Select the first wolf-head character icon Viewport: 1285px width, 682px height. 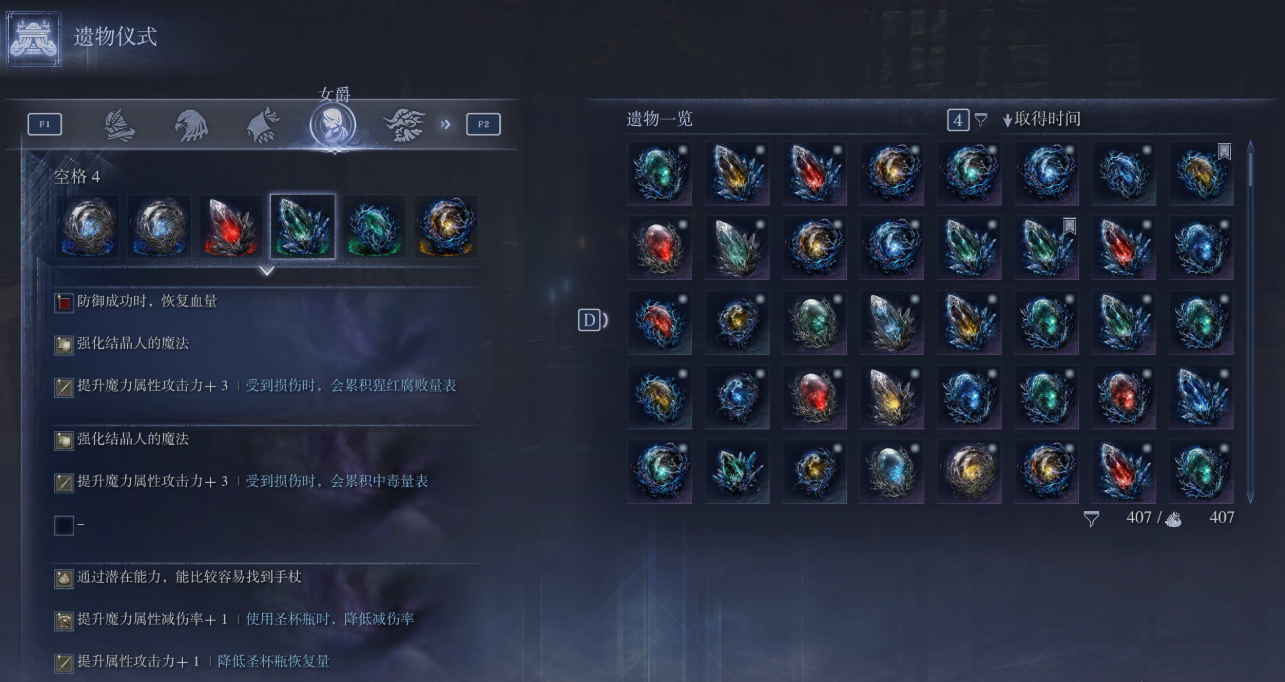tap(120, 125)
